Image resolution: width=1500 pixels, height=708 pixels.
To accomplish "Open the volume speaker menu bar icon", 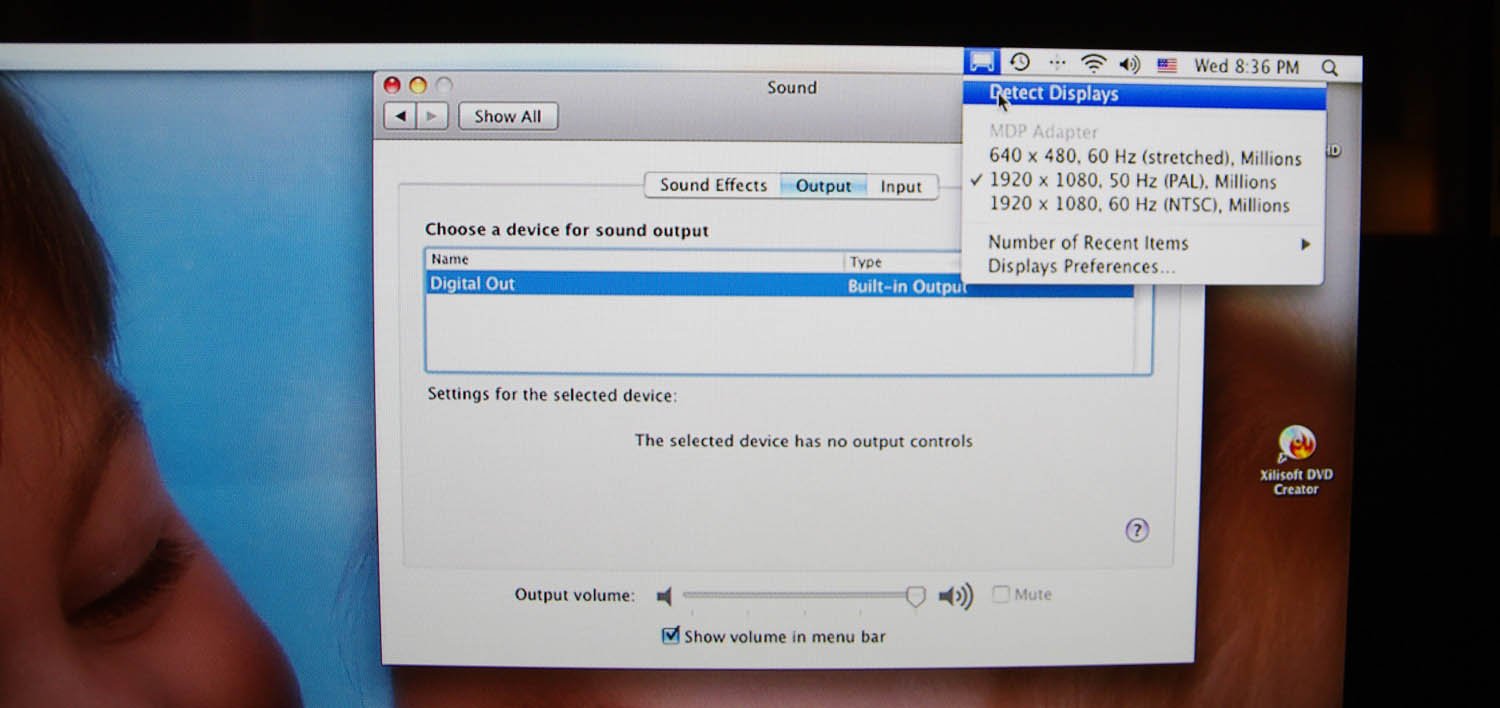I will click(x=1130, y=65).
